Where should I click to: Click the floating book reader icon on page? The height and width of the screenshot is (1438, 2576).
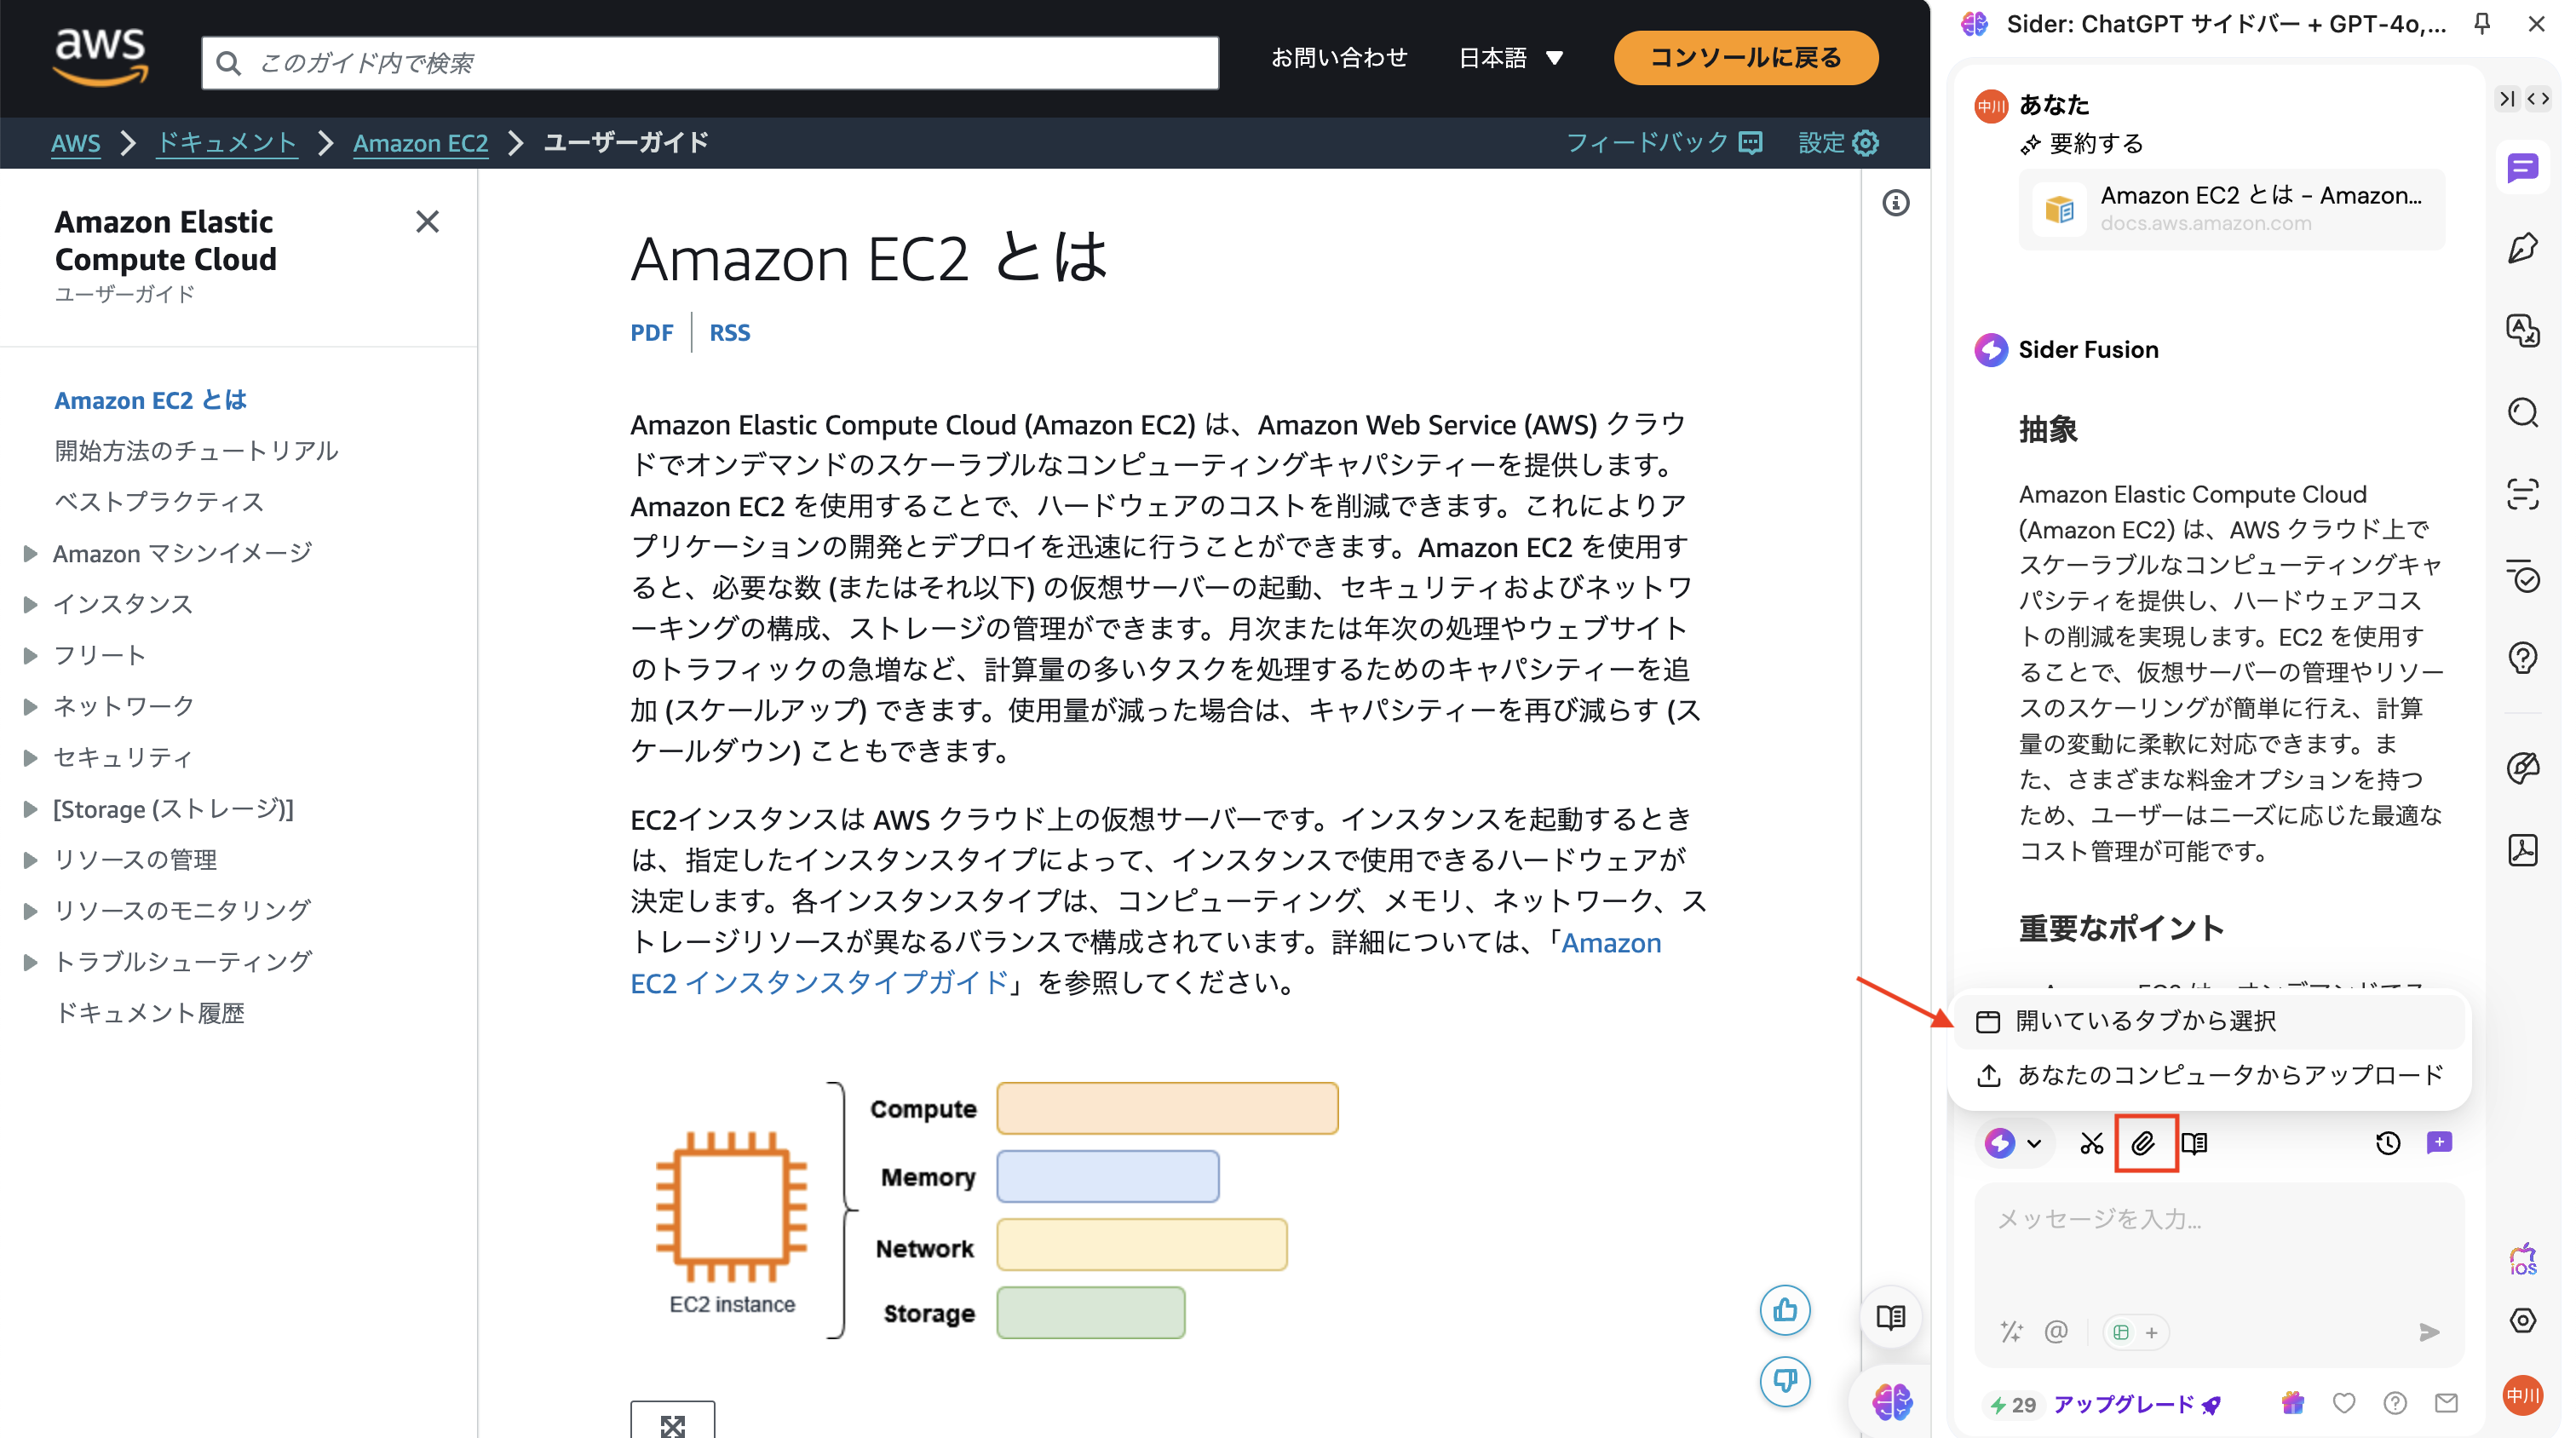1891,1317
